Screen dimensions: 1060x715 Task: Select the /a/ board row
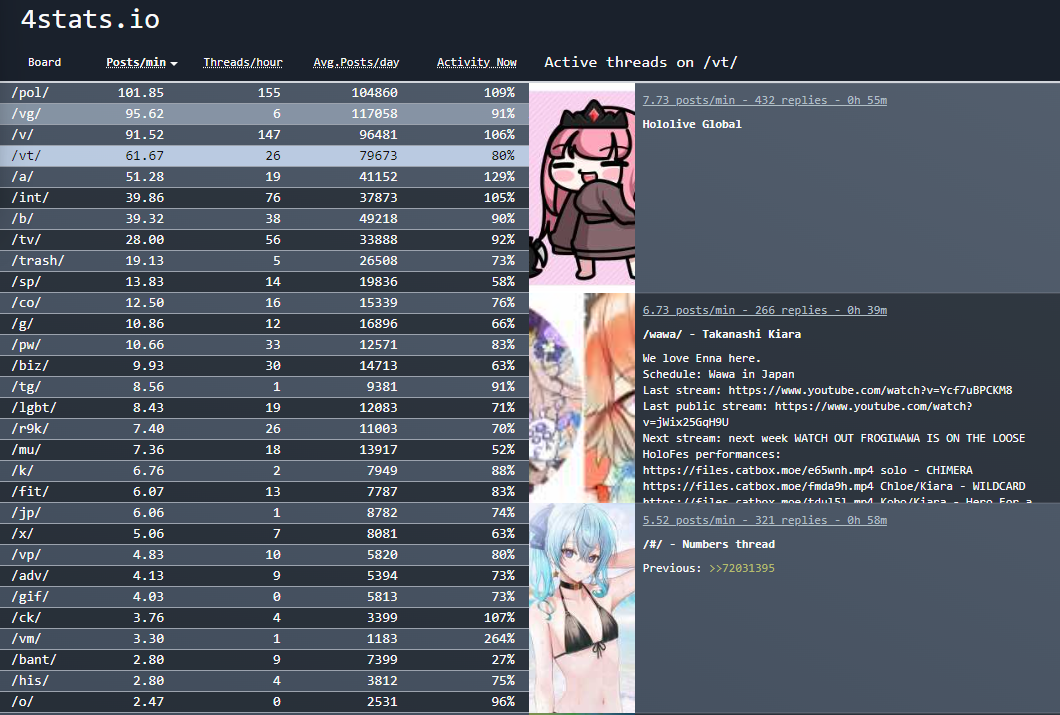(264, 176)
